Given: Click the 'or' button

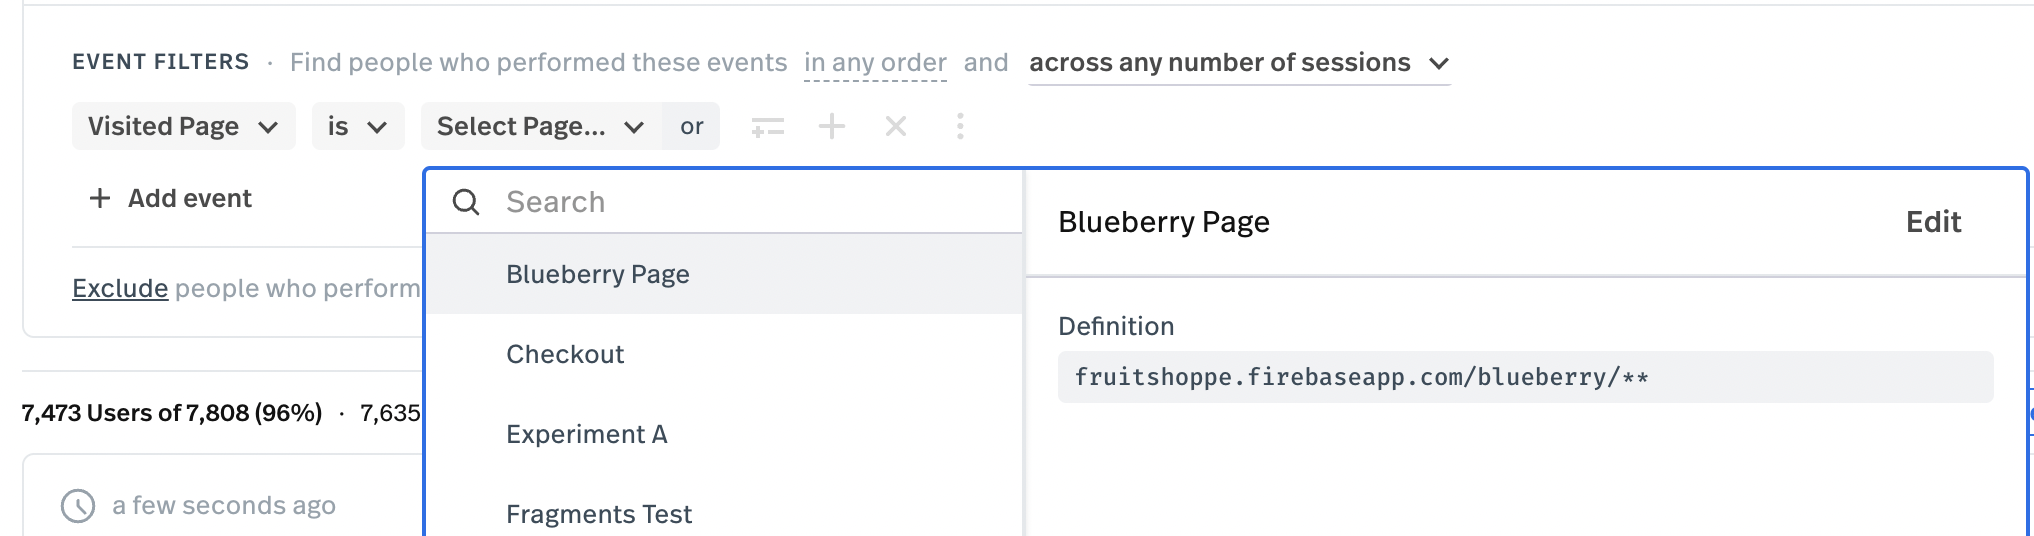Looking at the screenshot, I should coord(691,126).
